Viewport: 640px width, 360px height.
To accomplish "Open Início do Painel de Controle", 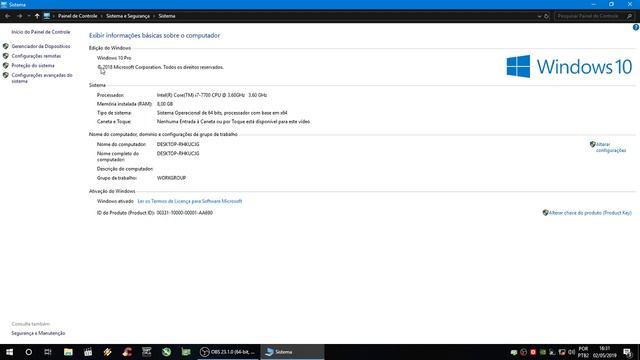I will tap(41, 32).
